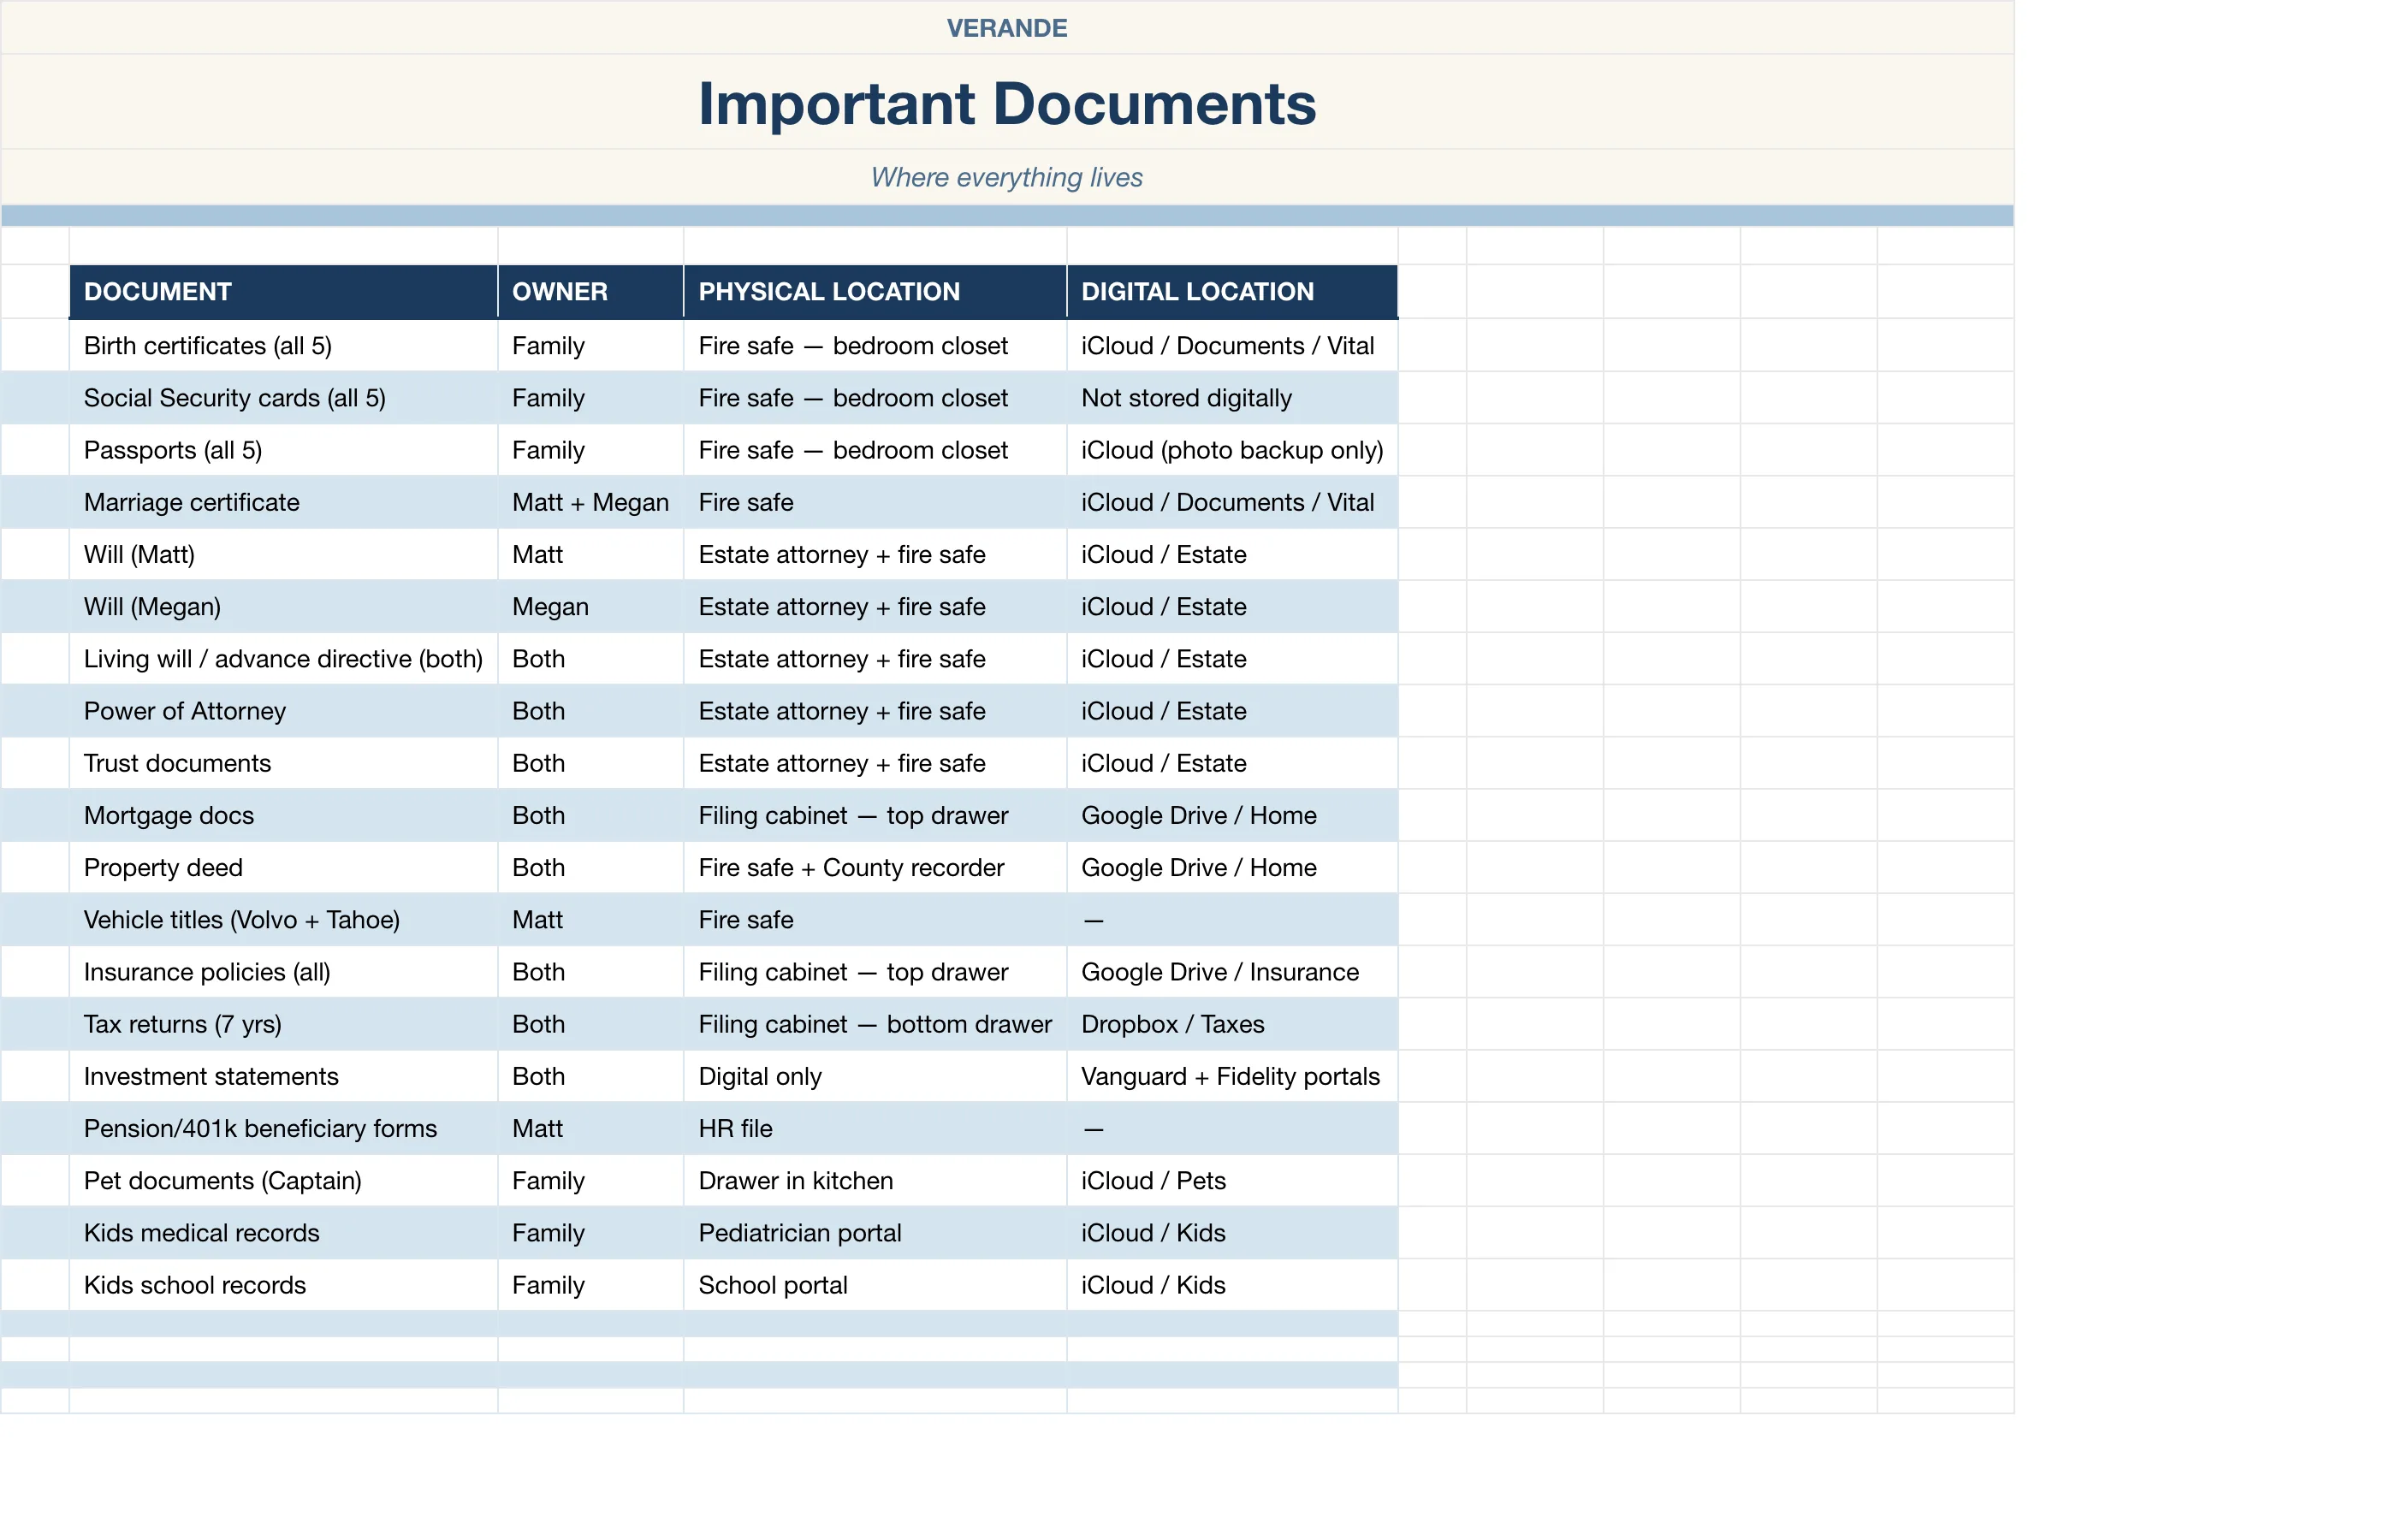The image size is (2396, 1540).
Task: Select the 'Power of Attorney' cell
Action: (x=284, y=711)
